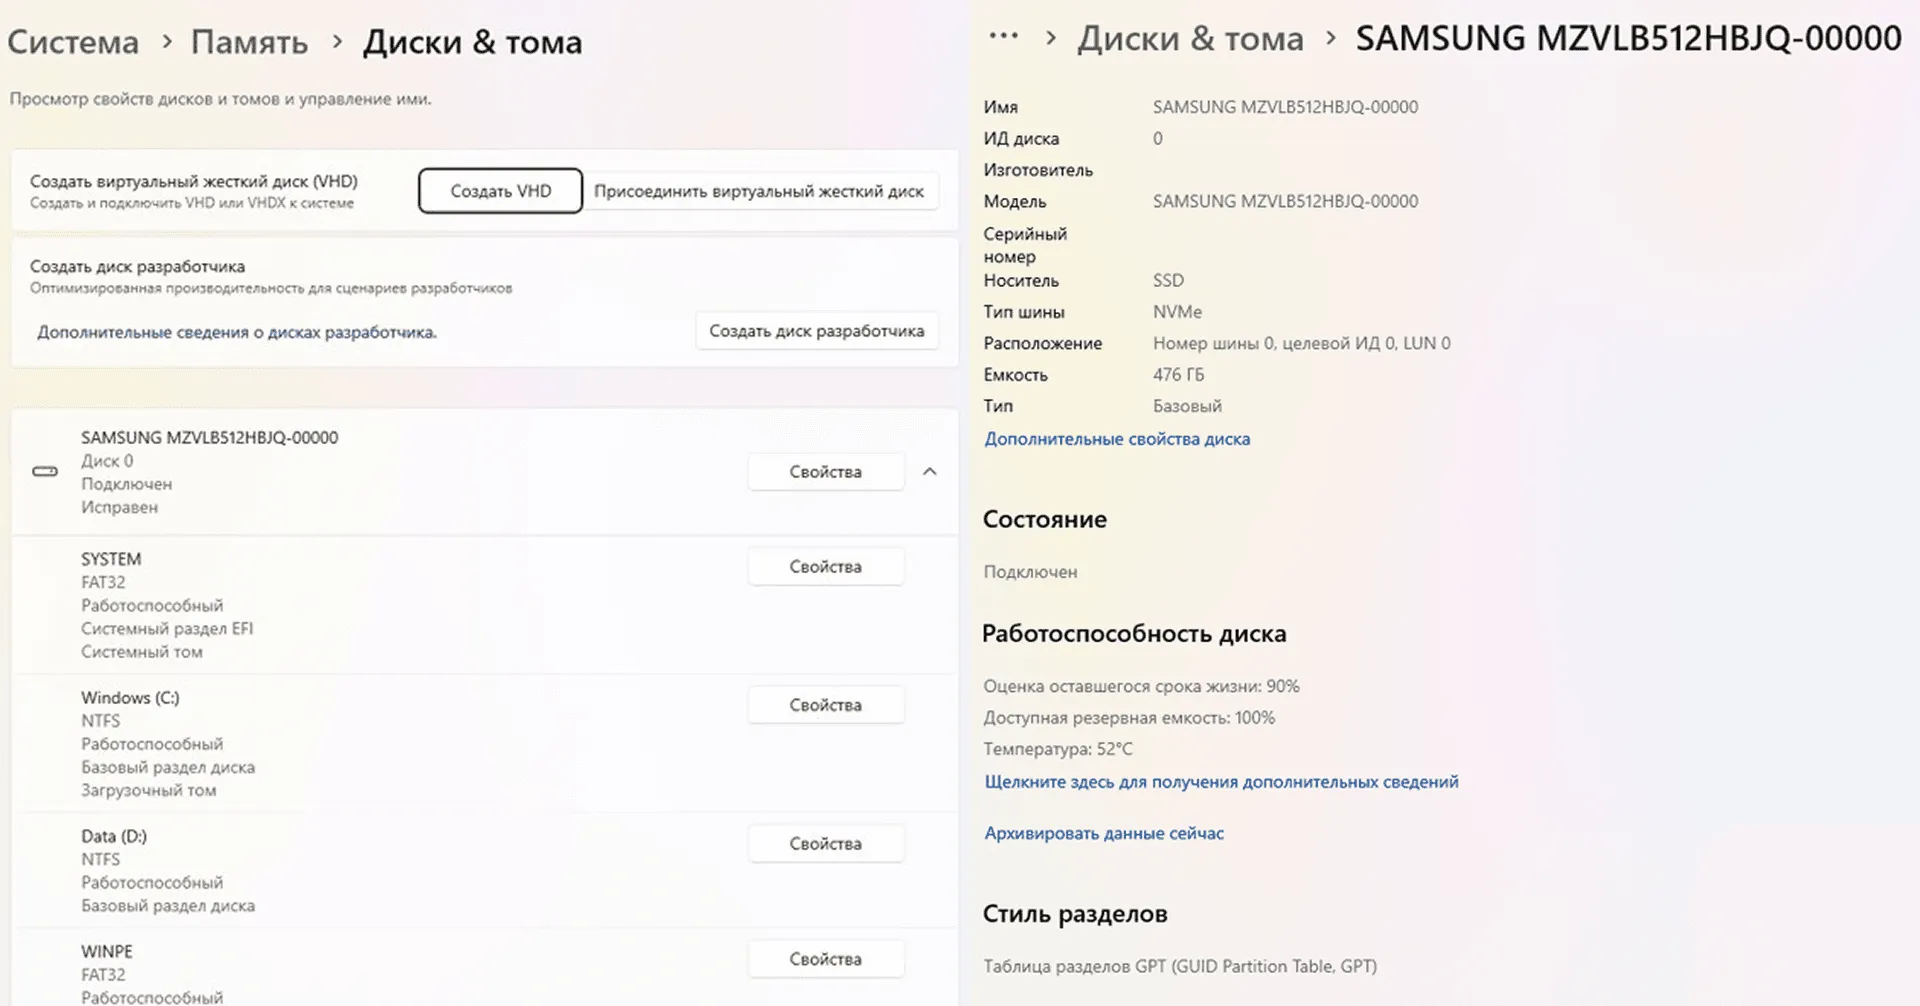Click Щелкните здесь для получения дополнительных сведений

(1221, 781)
